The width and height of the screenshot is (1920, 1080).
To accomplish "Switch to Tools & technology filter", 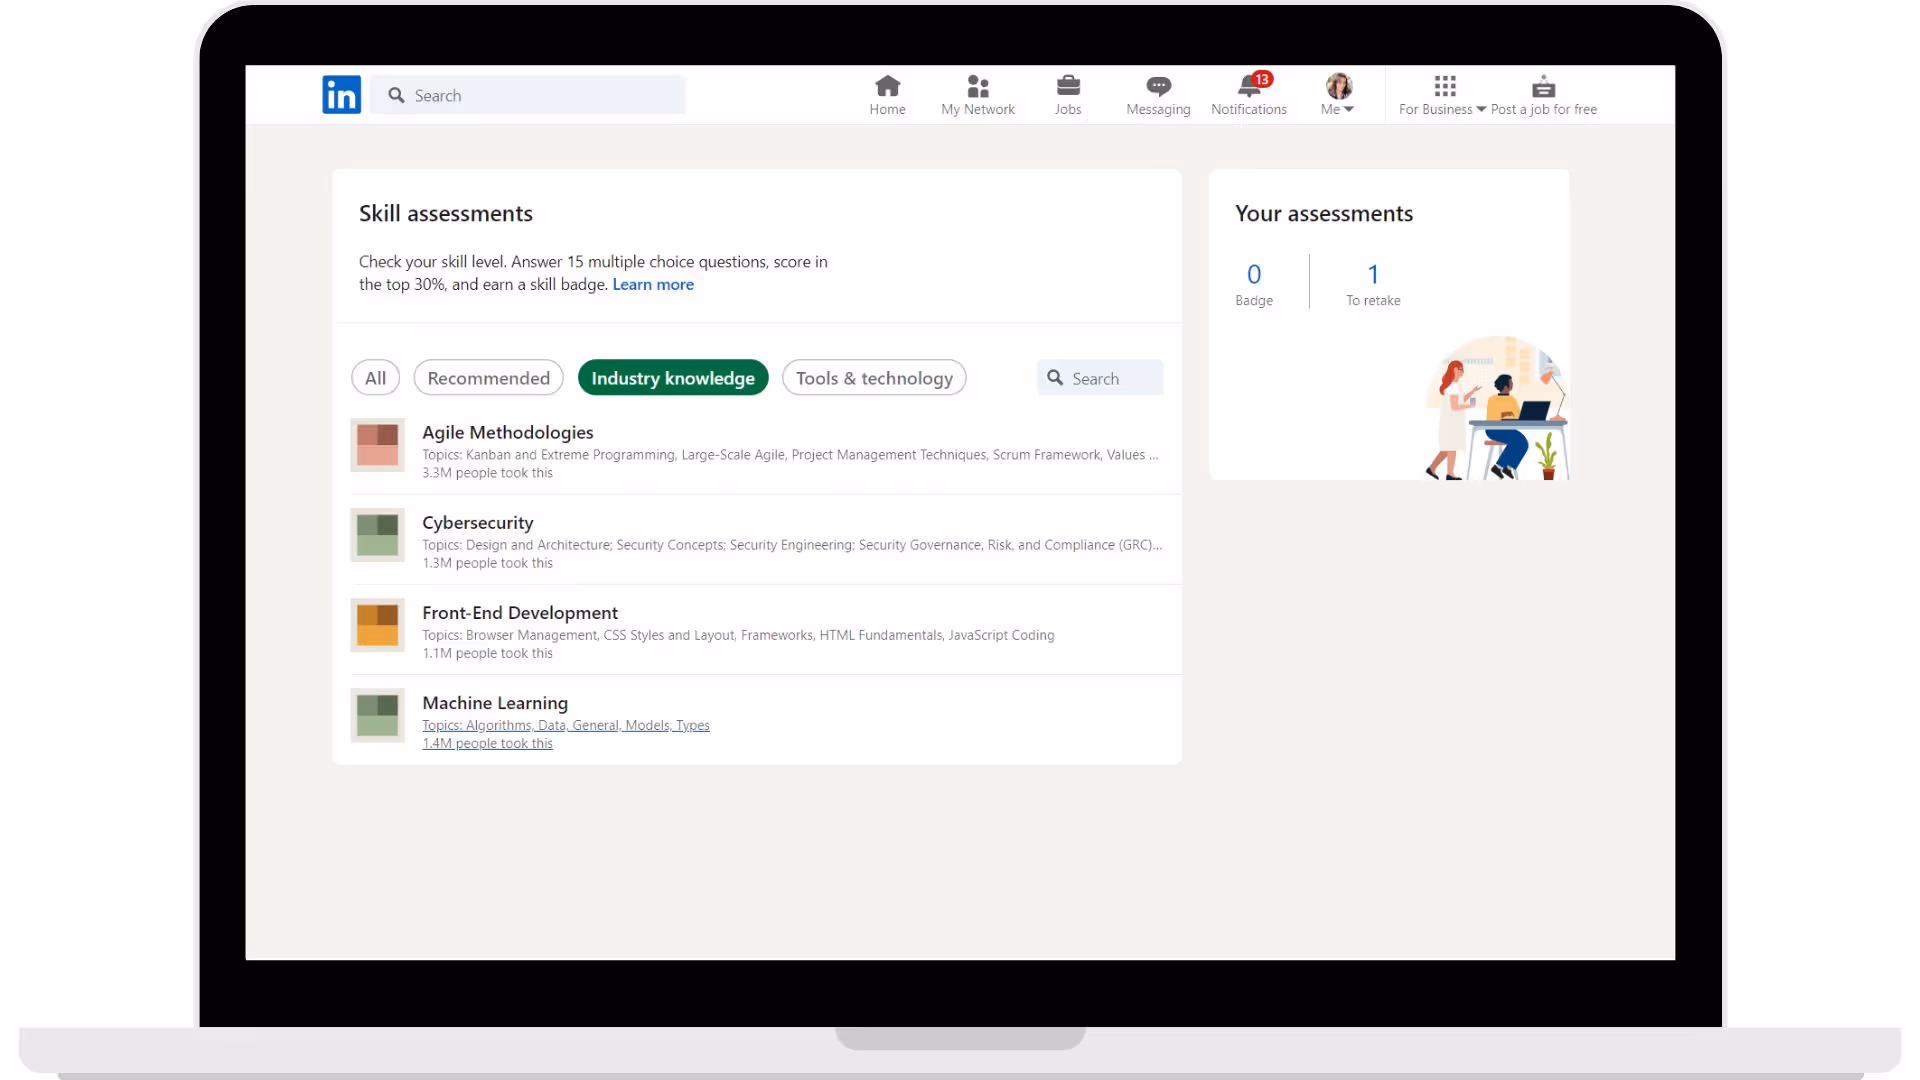I will [873, 378].
